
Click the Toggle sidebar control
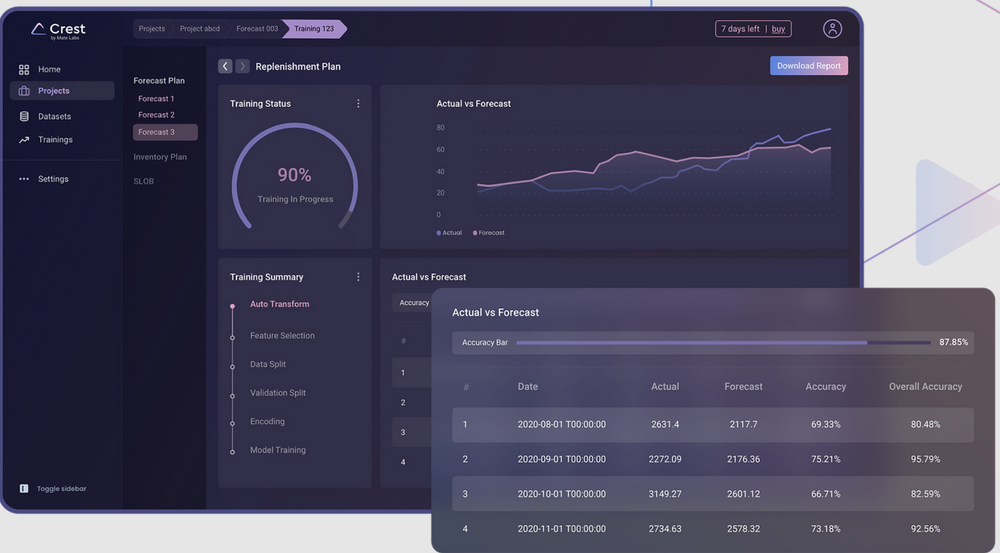pos(53,489)
